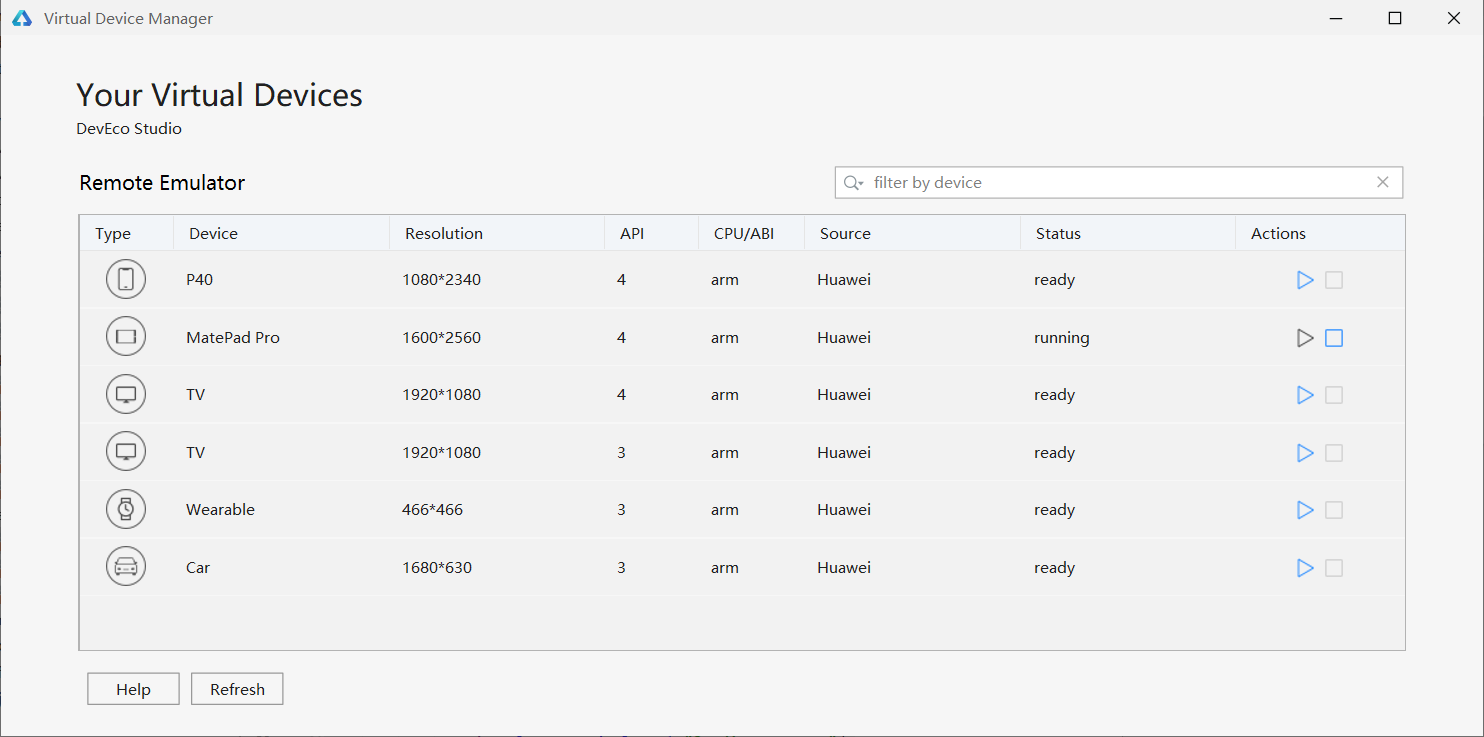Click the MatePad Pro tablet type icon

[126, 337]
